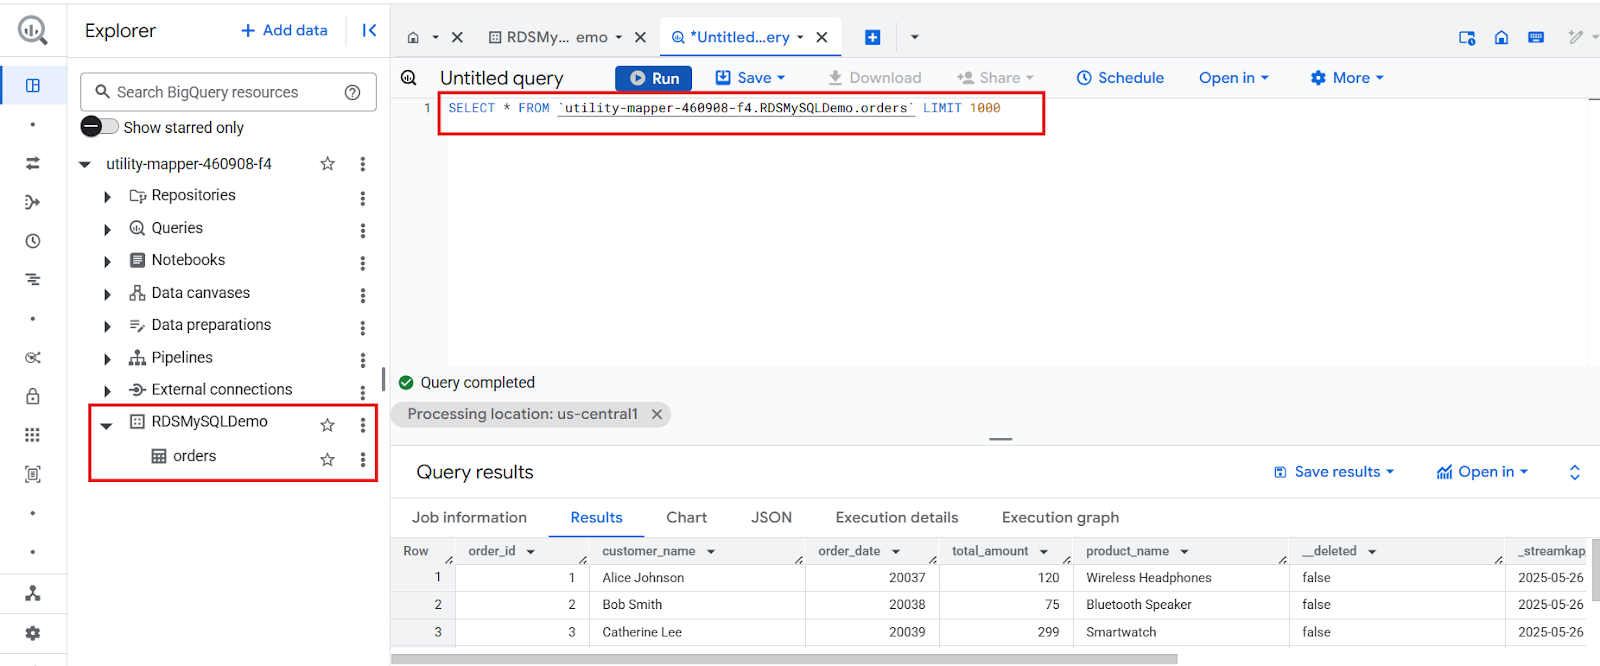Open settings gear in left sidebar
The width and height of the screenshot is (1600, 666).
33,633
